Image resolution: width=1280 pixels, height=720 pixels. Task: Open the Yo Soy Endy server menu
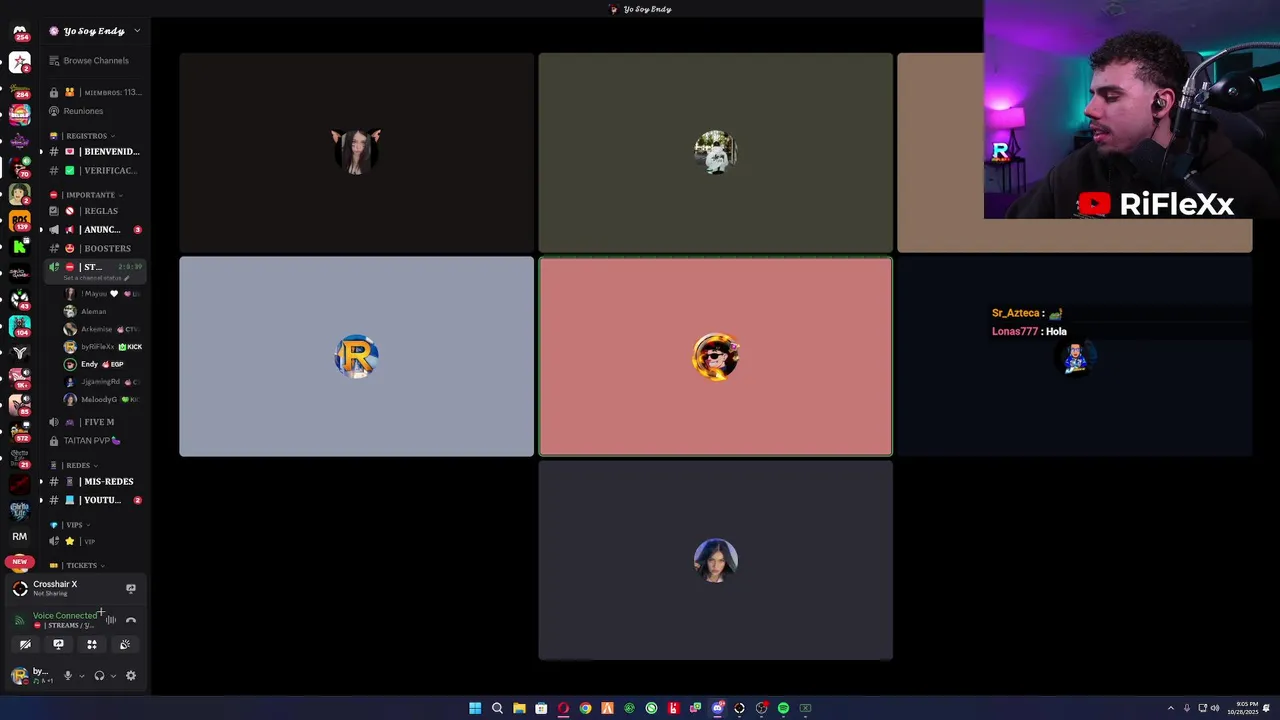click(x=95, y=31)
